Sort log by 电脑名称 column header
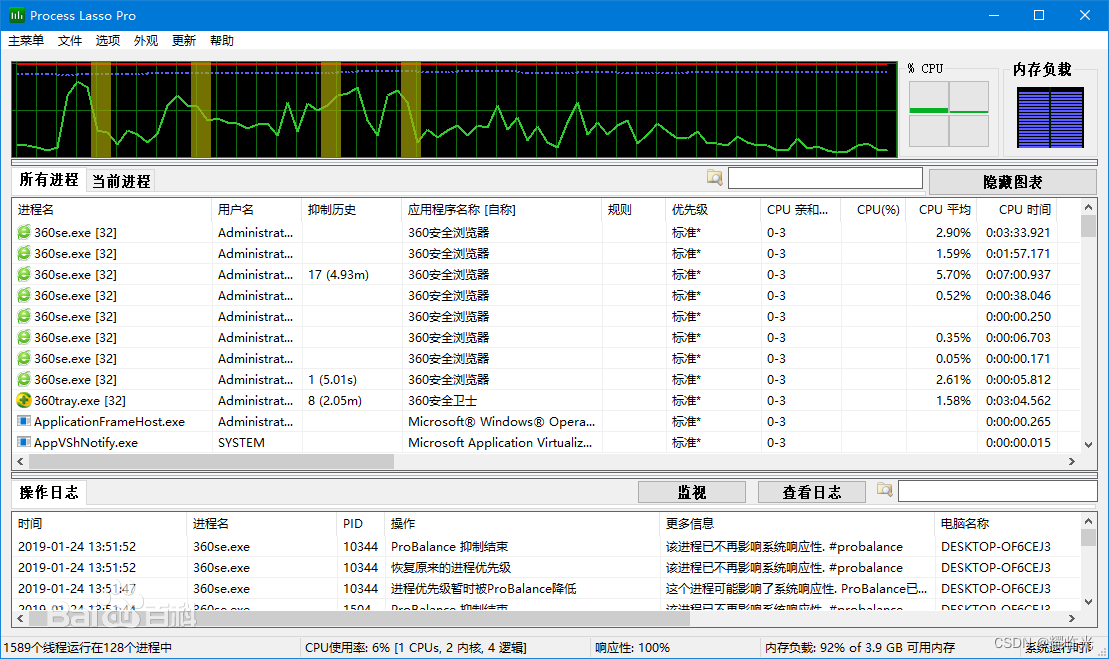This screenshot has width=1109, height=659. click(1006, 523)
